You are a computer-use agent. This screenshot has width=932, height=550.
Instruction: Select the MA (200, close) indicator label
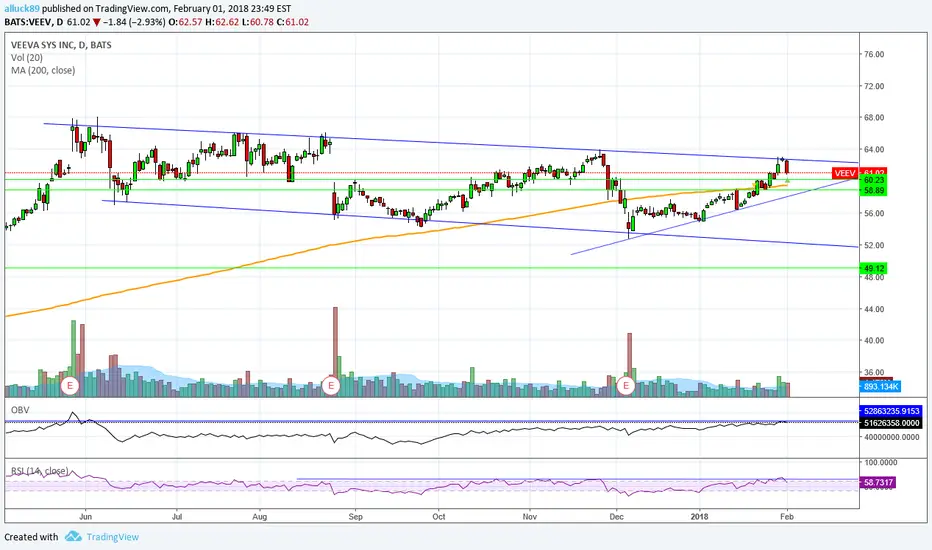[43, 70]
